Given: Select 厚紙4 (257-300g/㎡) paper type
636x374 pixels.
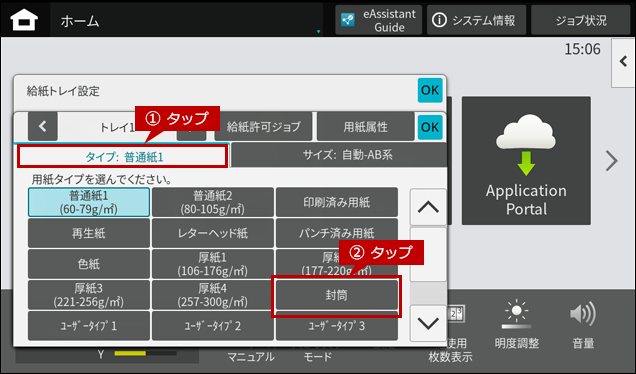Looking at the screenshot, I should [x=213, y=295].
